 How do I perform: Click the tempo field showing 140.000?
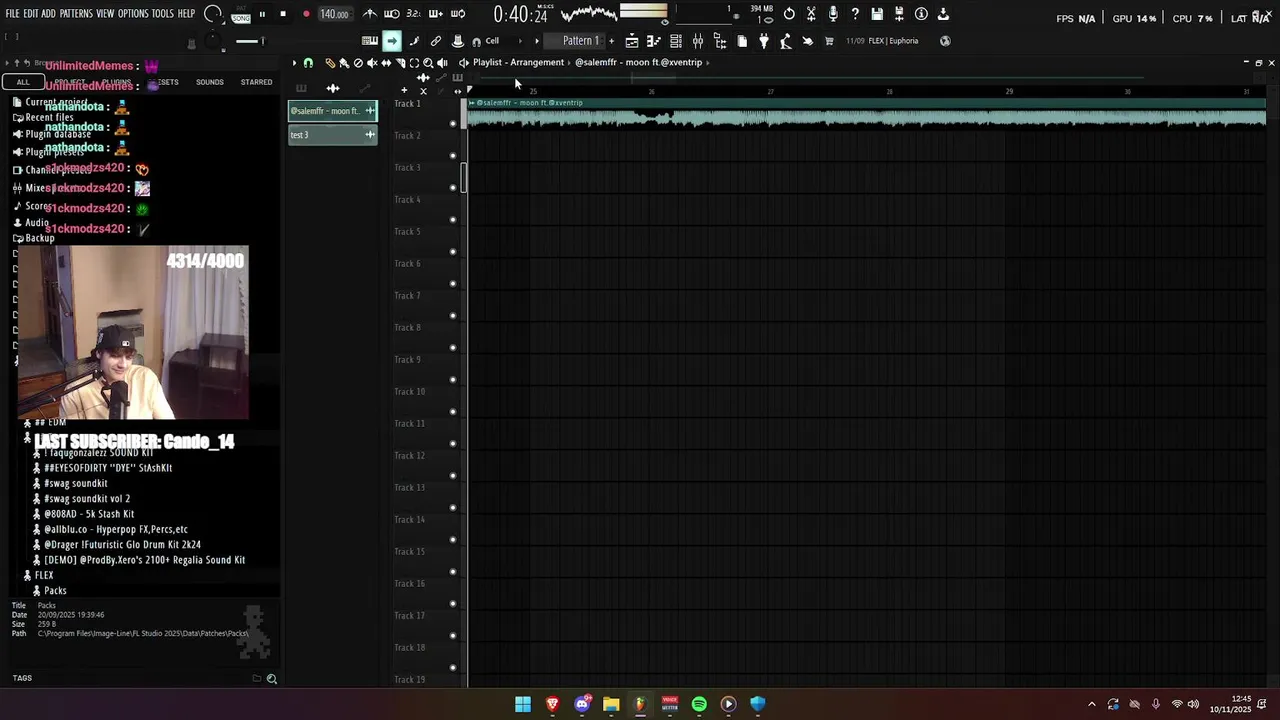[335, 14]
